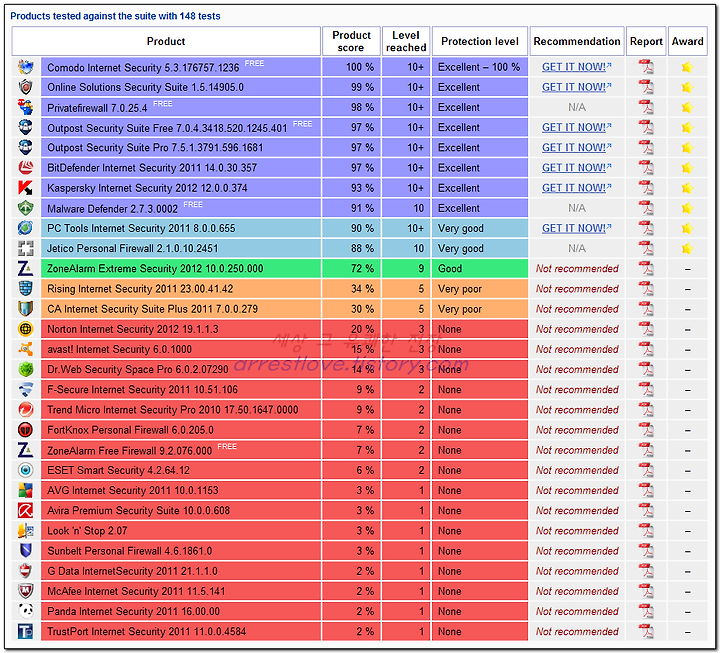Click GET IT NOW for BitDefender Internet Security
Screen dimensions: 720x653
tap(577, 168)
